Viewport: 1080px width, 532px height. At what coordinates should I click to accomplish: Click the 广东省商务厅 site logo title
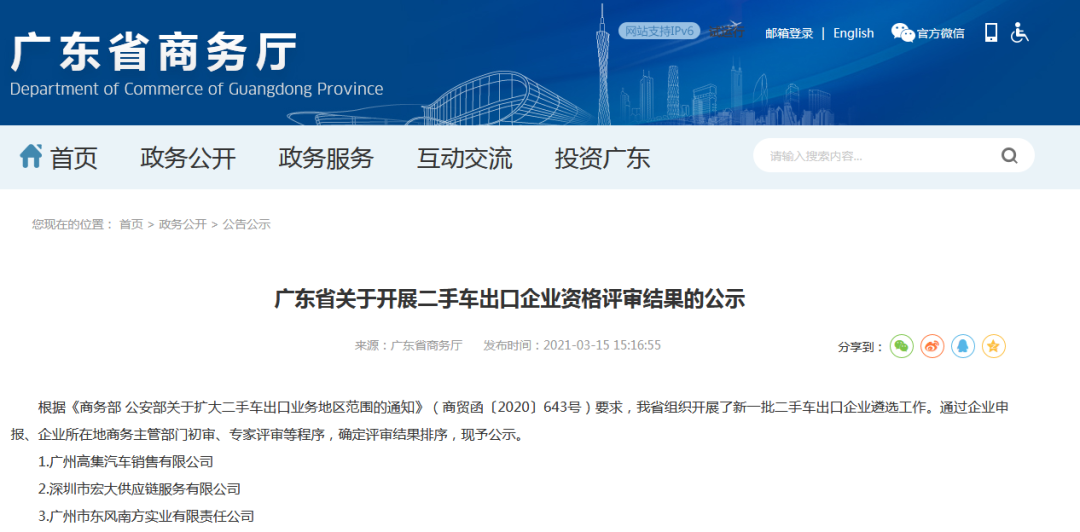click(154, 52)
